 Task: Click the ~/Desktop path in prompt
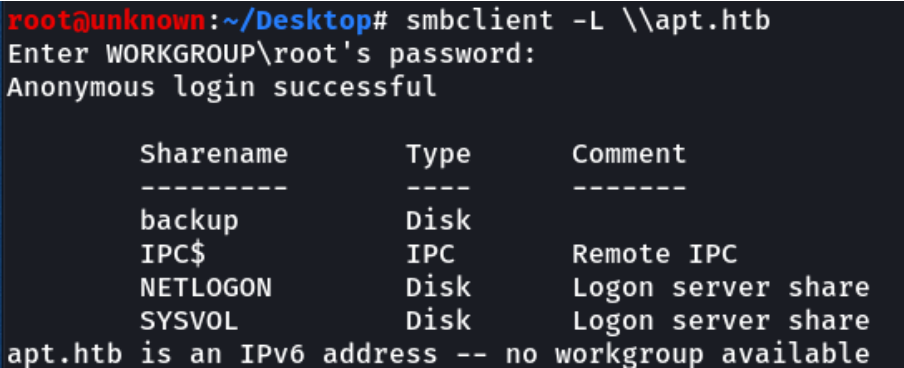pyautogui.click(x=297, y=21)
